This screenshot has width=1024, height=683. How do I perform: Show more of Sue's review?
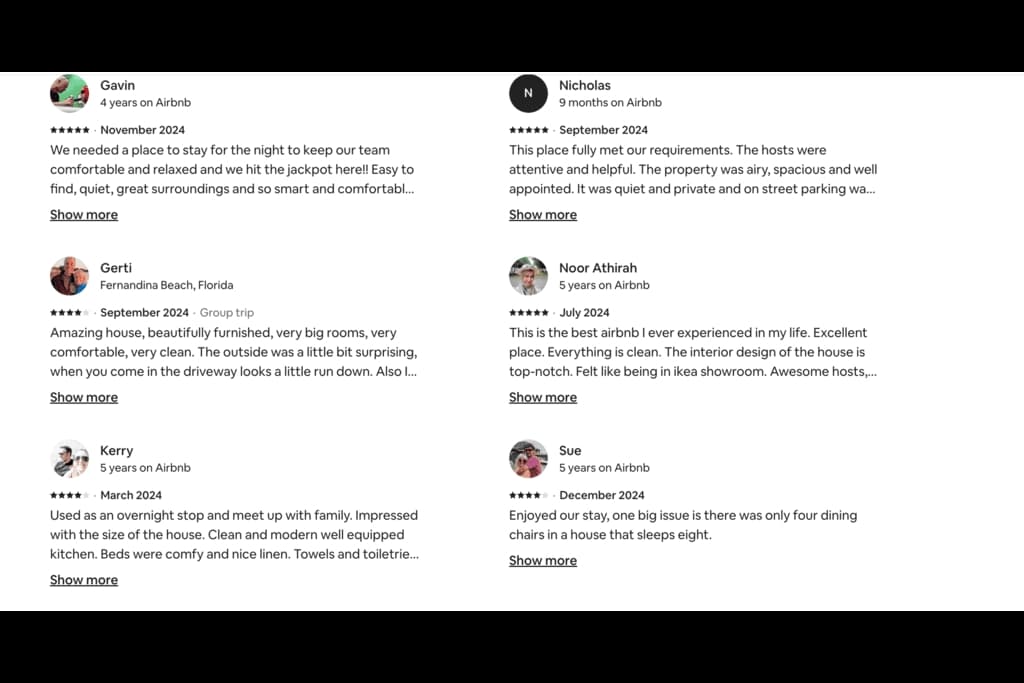[543, 561]
